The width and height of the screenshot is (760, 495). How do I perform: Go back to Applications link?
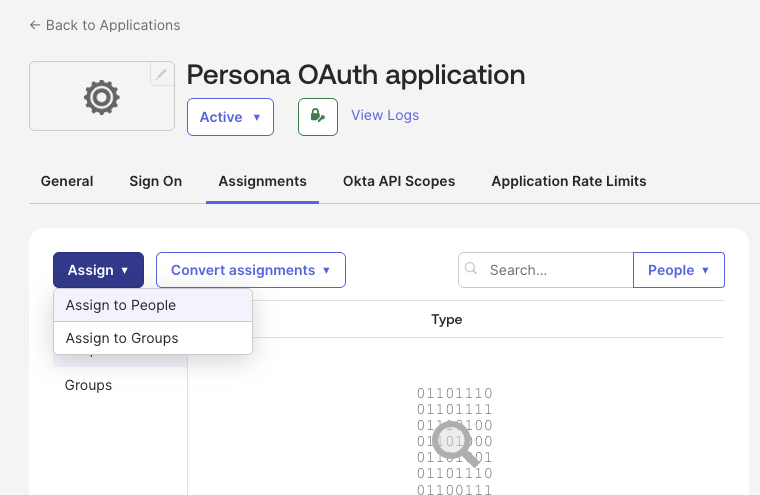[105, 25]
